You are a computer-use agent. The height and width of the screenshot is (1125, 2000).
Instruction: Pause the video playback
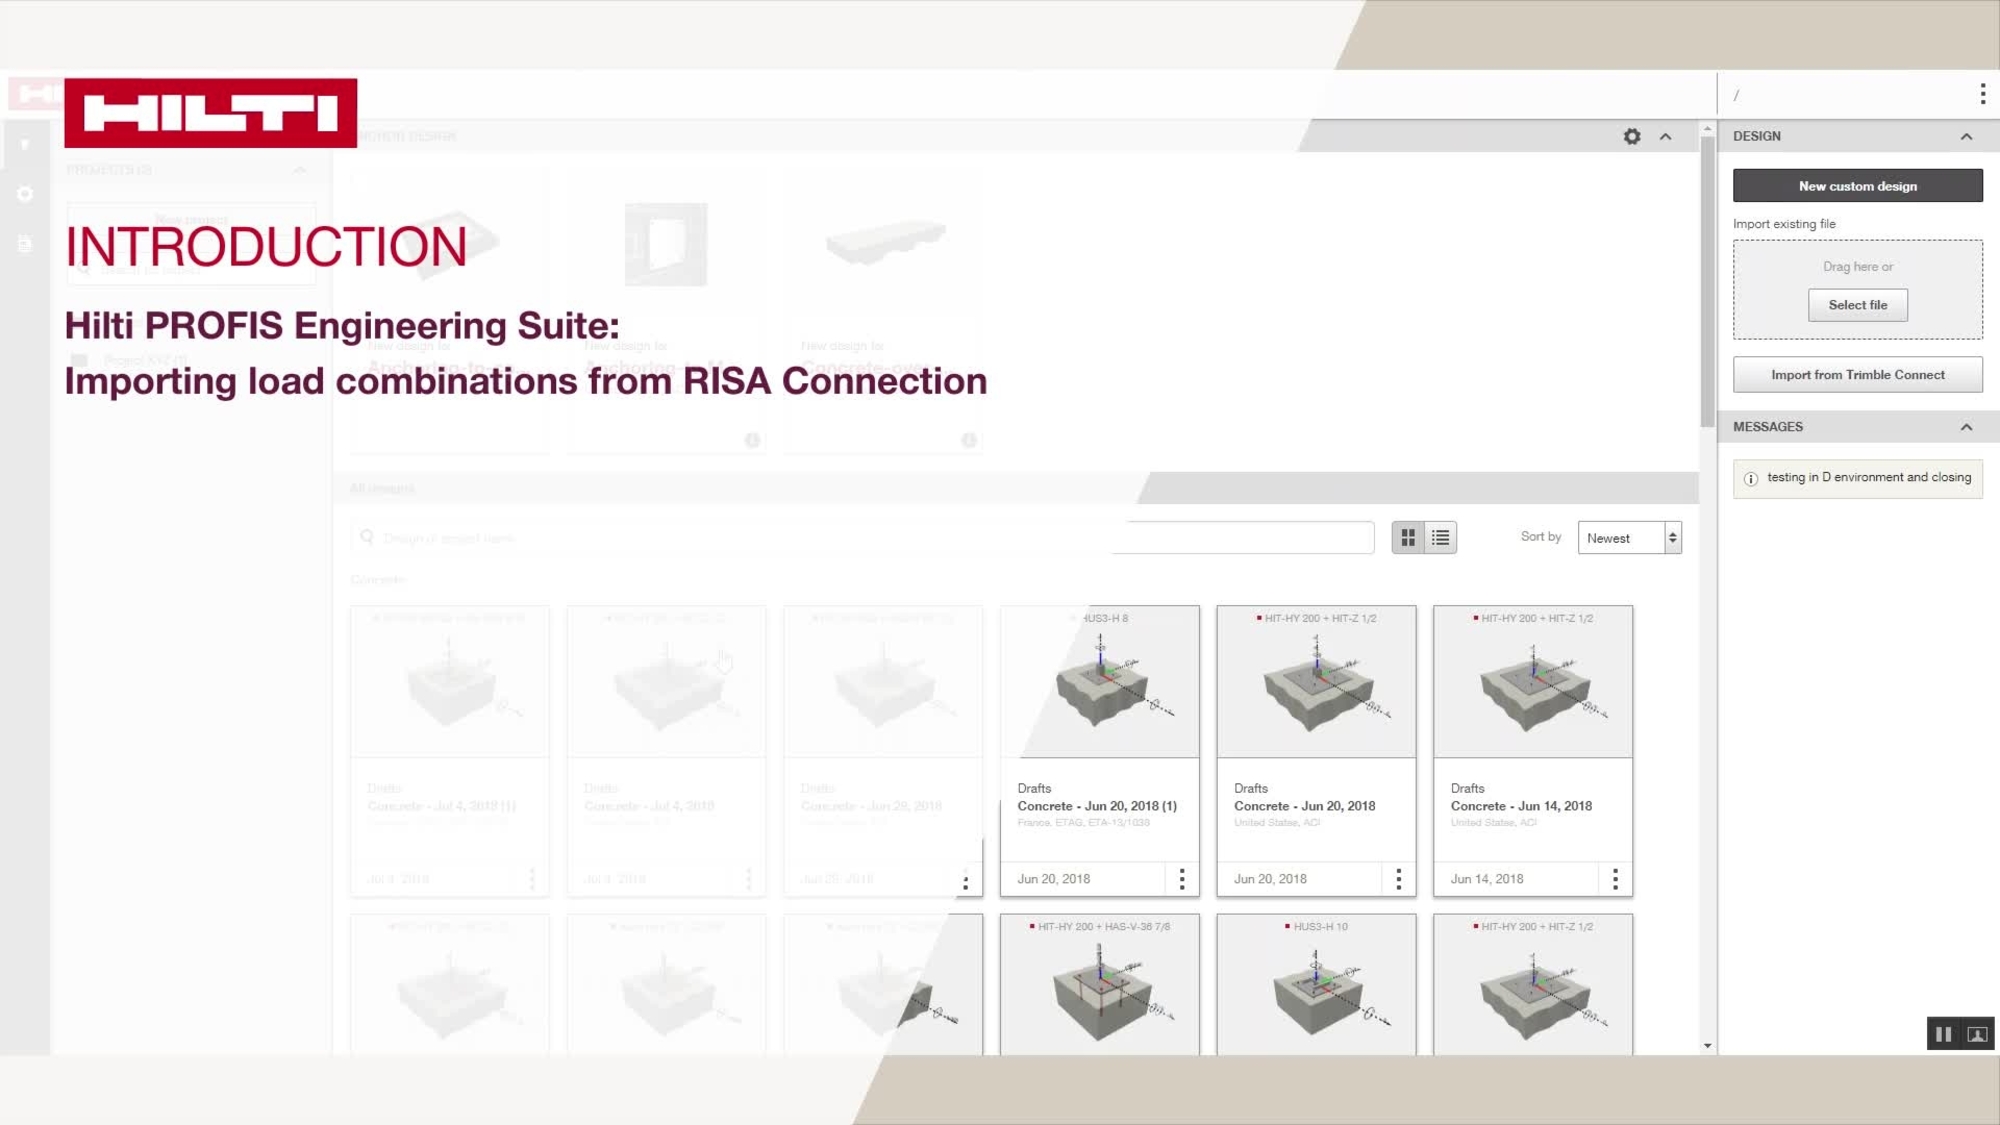[x=1943, y=1034]
